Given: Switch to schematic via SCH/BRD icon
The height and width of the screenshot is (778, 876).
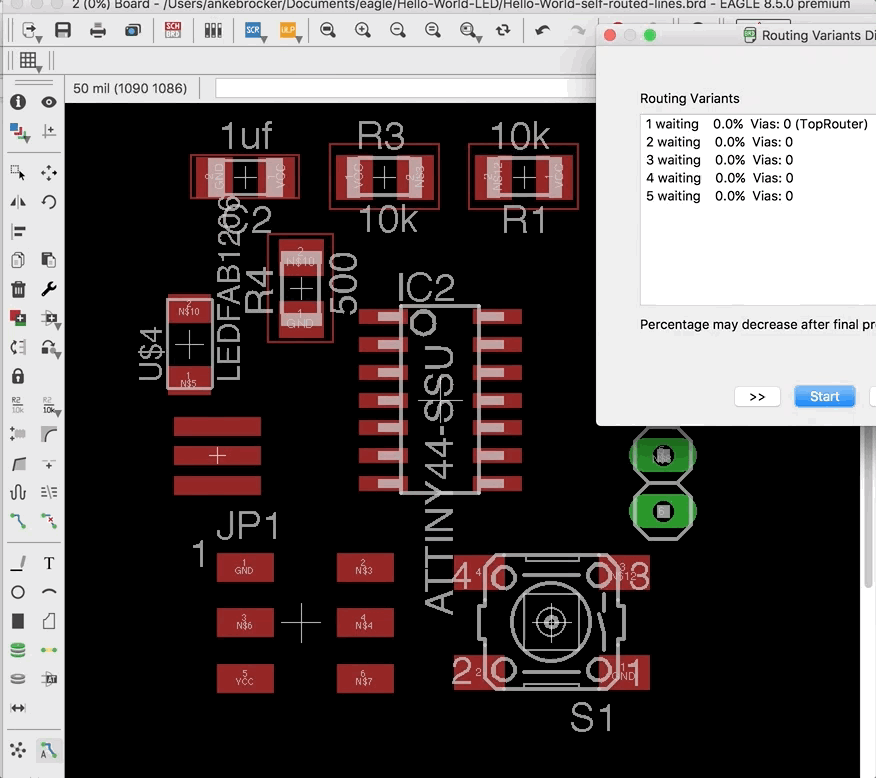Looking at the screenshot, I should pos(173,30).
